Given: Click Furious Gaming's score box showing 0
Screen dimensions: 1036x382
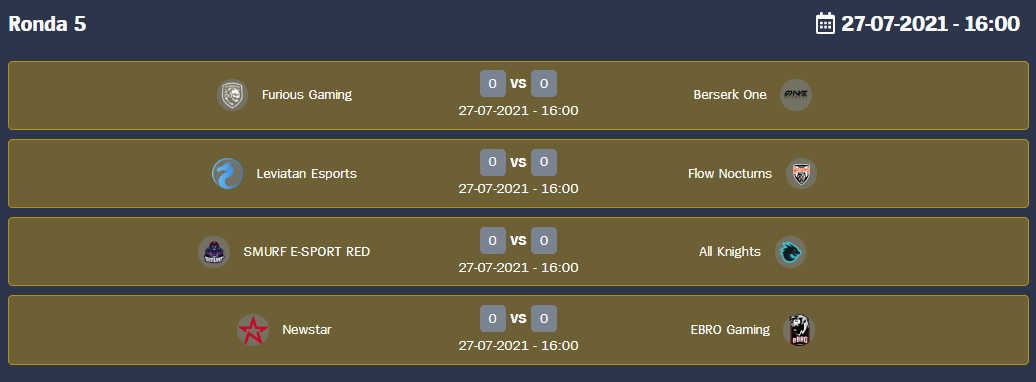Looking at the screenshot, I should [x=493, y=84].
